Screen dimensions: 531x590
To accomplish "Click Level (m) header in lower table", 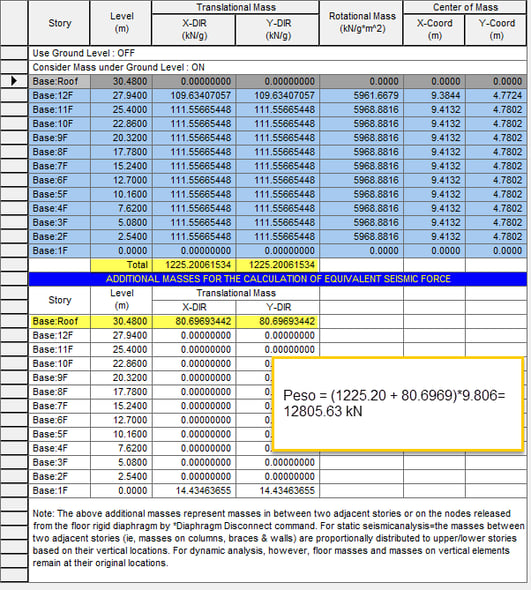I will click(121, 300).
